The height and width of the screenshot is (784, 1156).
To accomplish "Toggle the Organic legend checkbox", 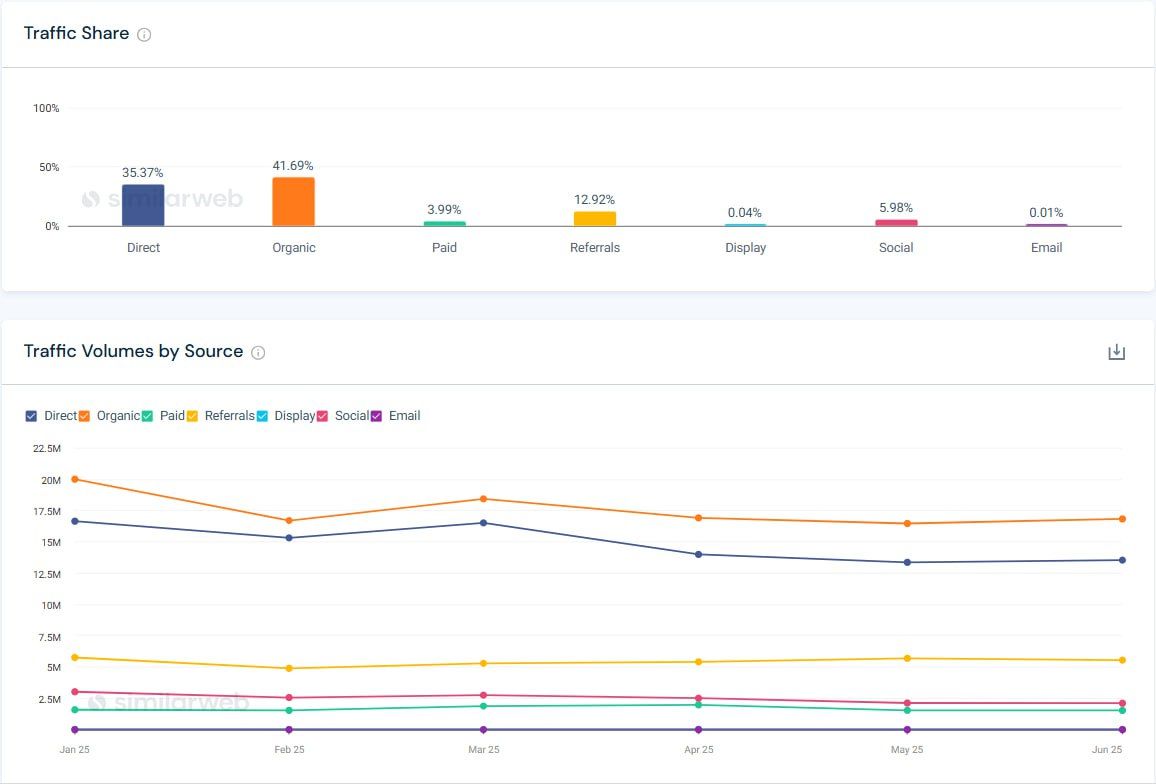I will [x=84, y=416].
